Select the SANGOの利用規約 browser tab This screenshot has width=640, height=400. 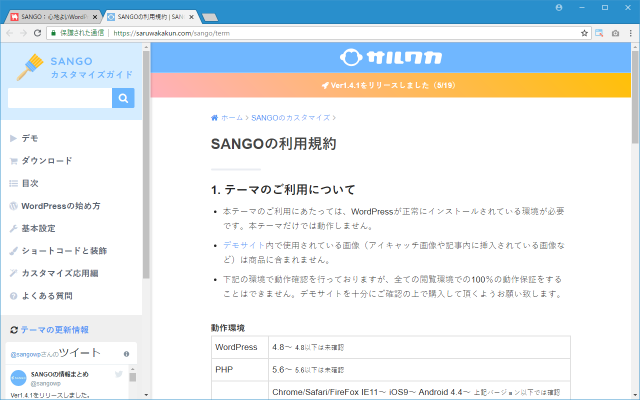tap(150, 17)
